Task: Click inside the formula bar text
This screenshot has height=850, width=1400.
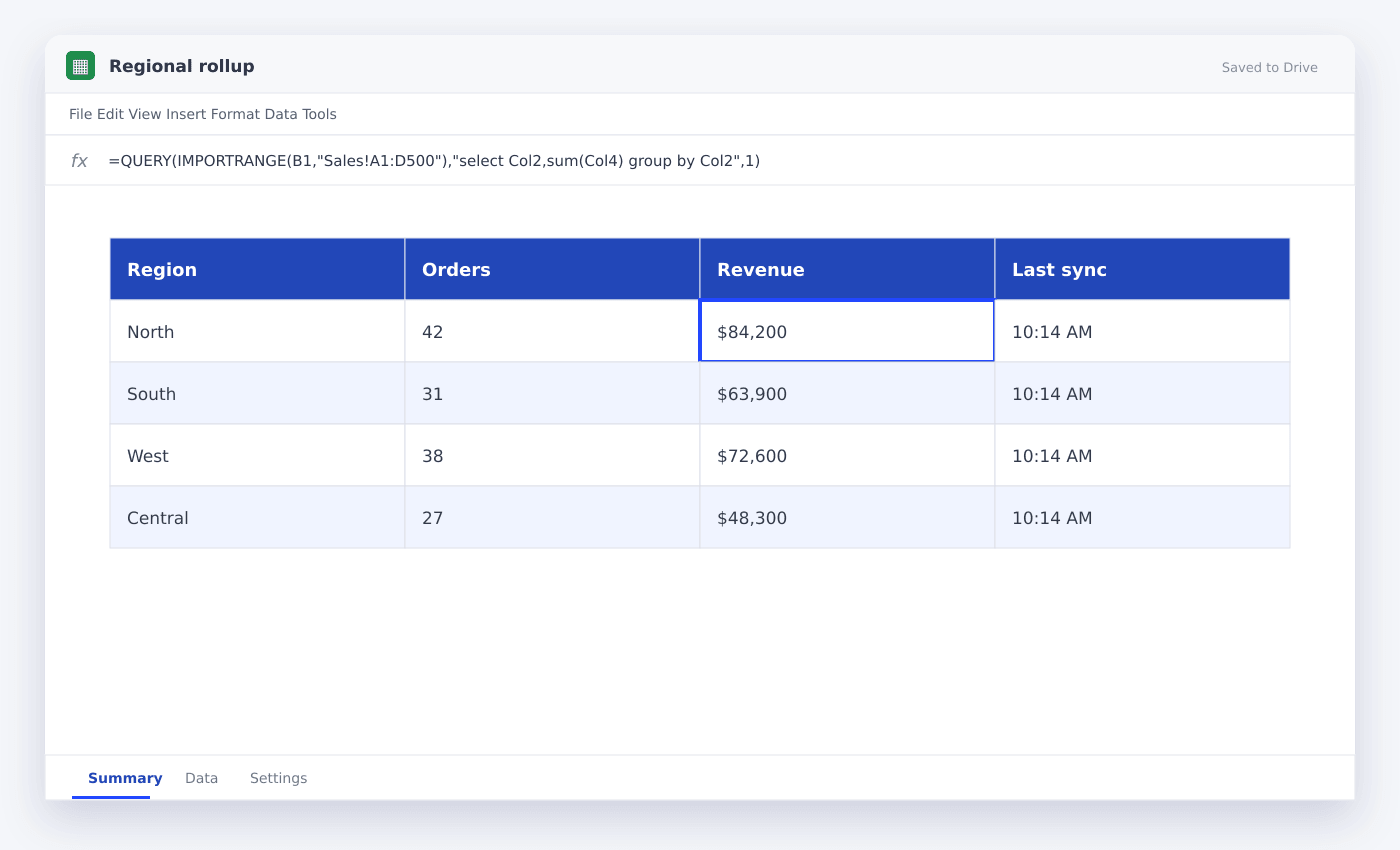Action: pyautogui.click(x=434, y=161)
